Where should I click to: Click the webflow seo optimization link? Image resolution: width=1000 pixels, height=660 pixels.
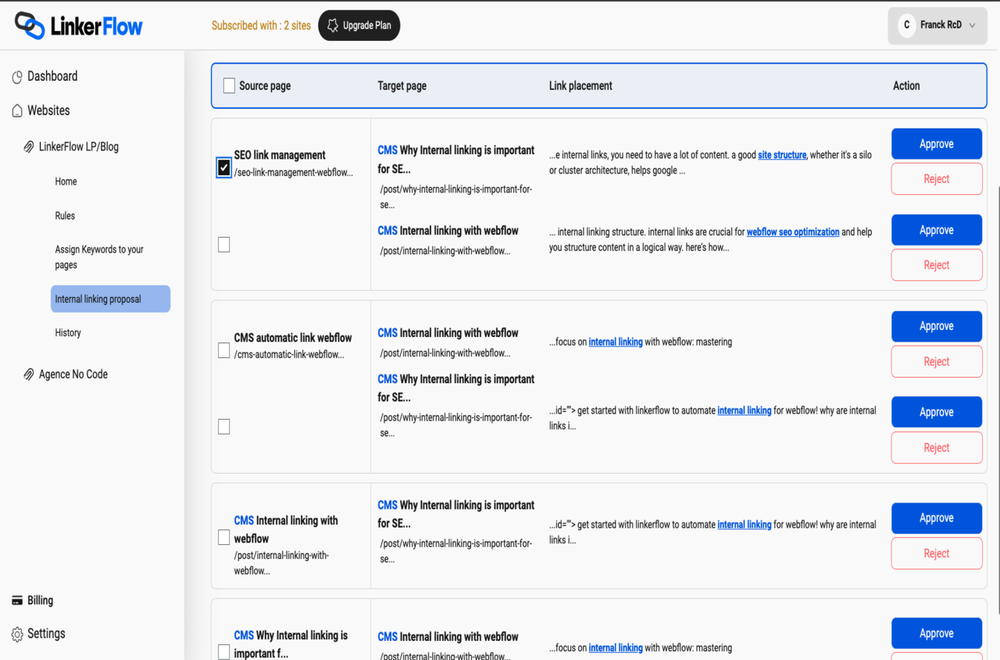click(793, 231)
